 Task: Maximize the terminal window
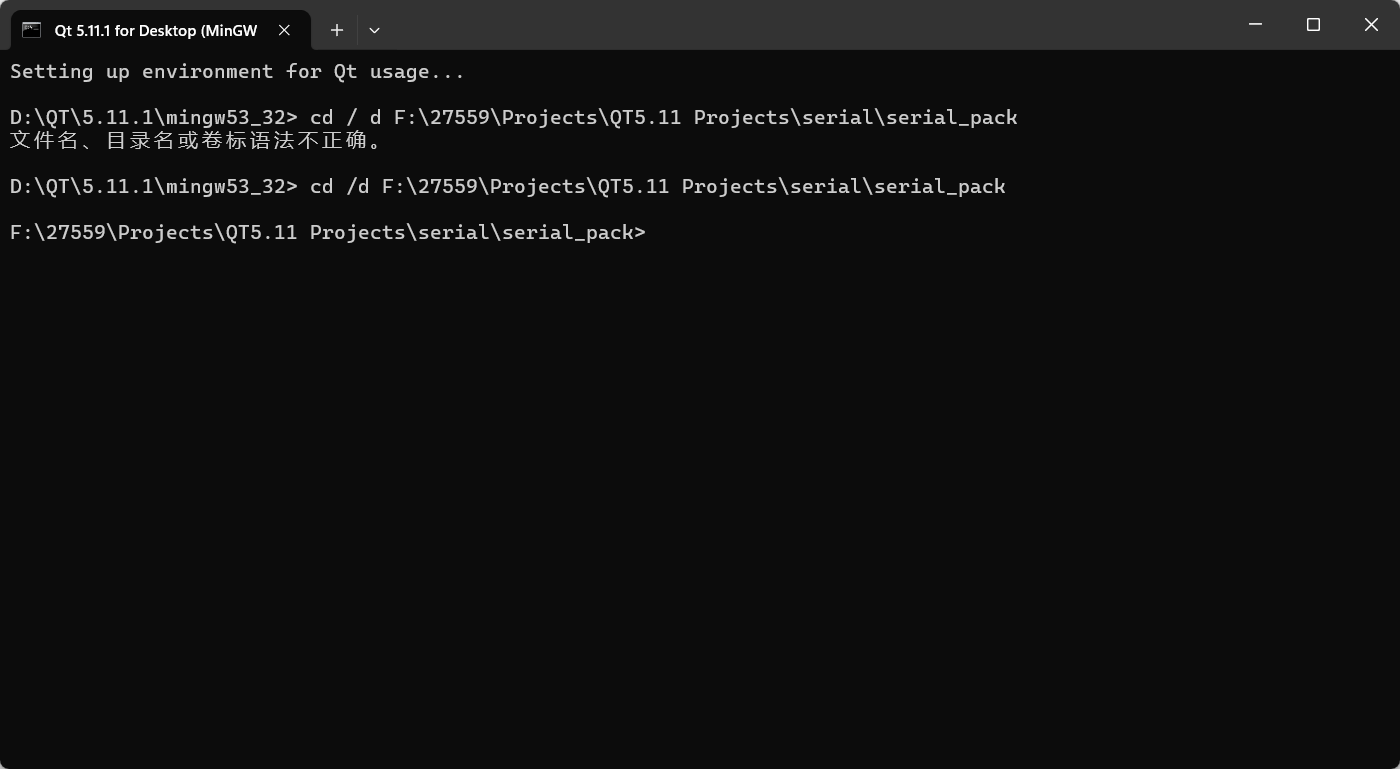pyautogui.click(x=1313, y=24)
